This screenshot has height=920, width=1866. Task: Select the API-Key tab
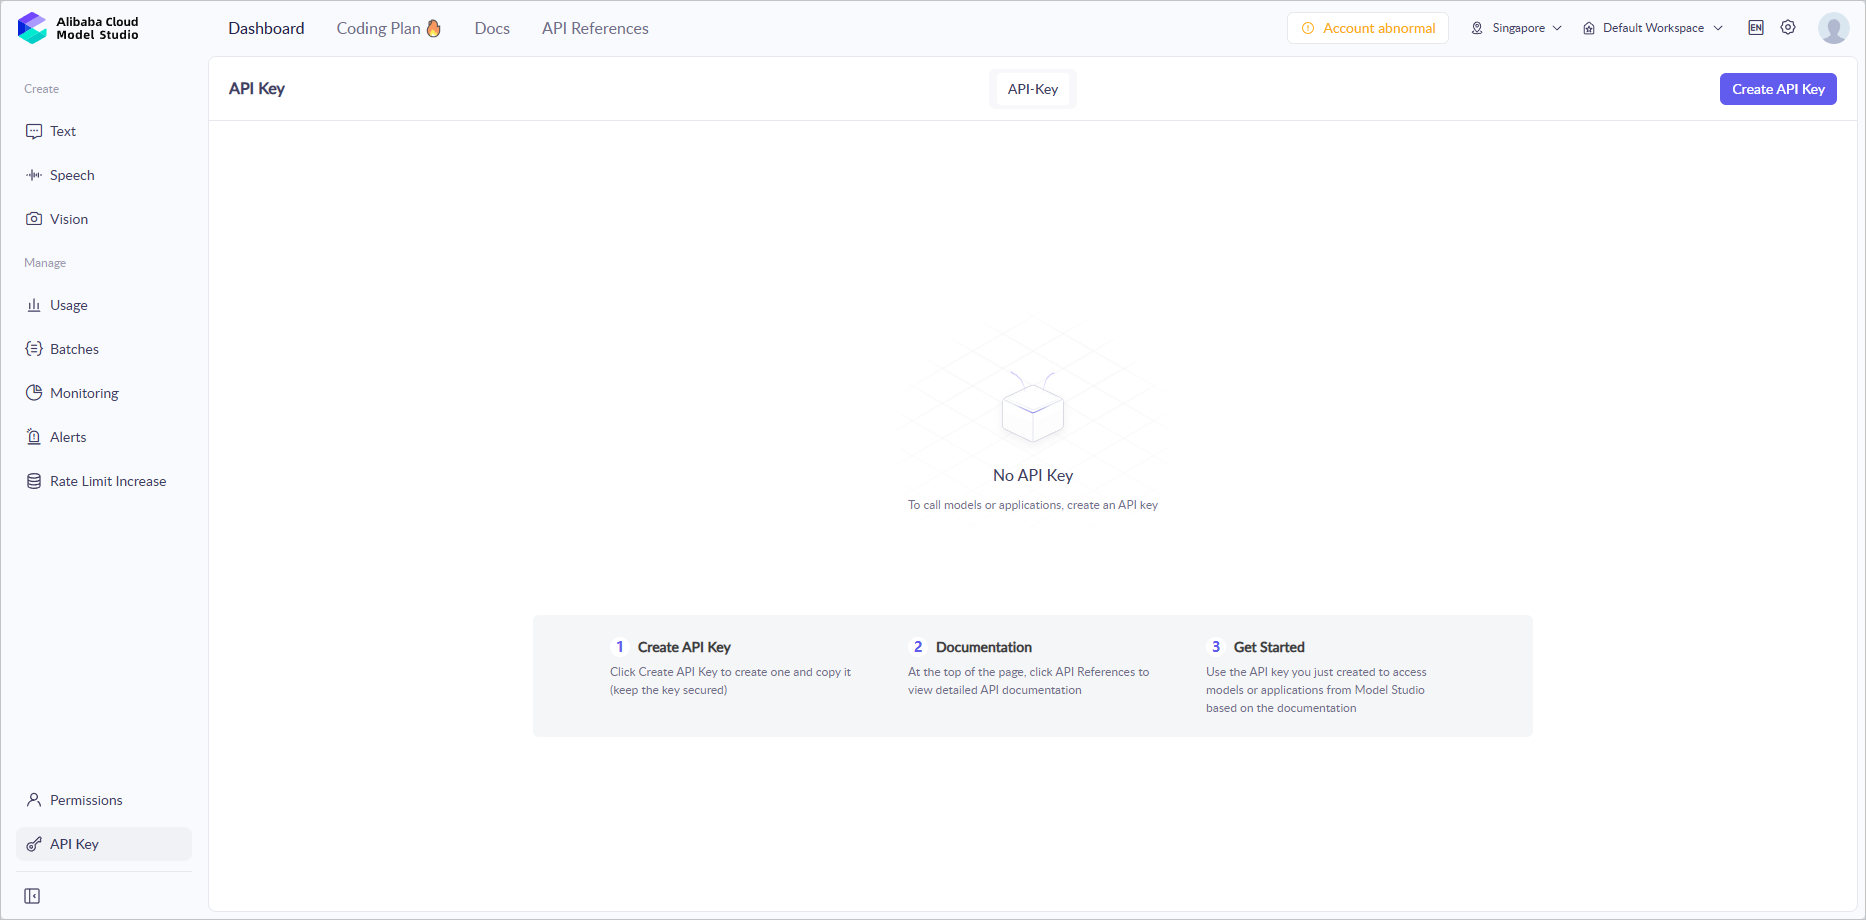tap(1033, 89)
